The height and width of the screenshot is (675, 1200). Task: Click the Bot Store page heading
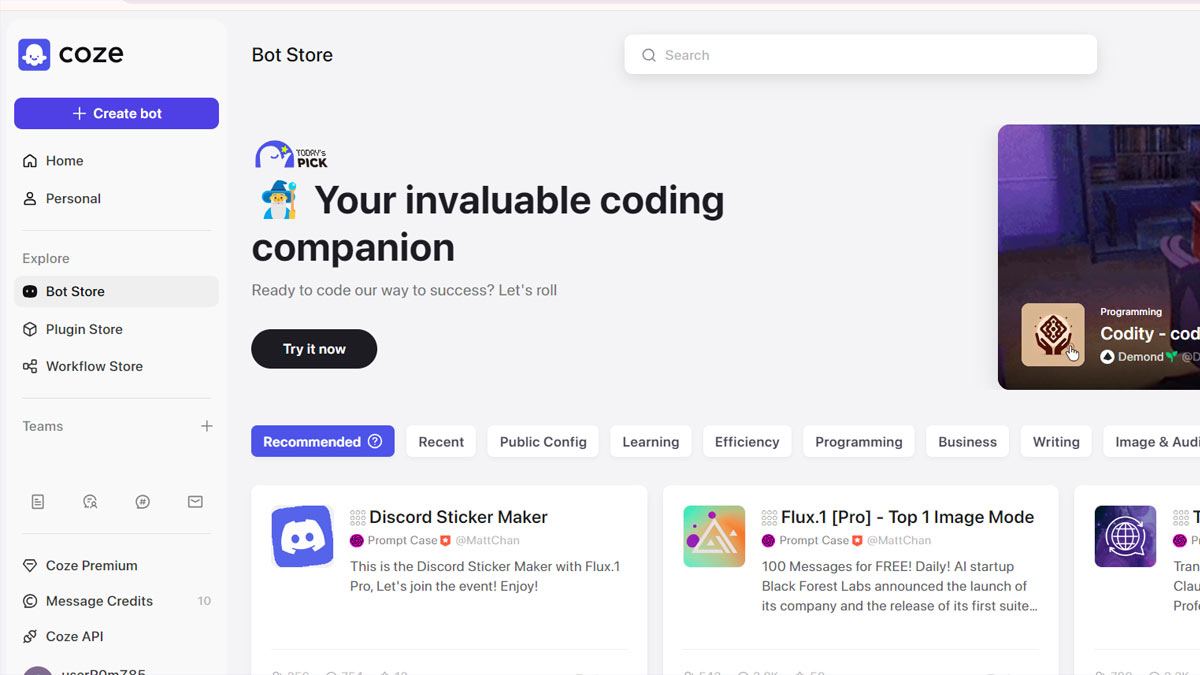click(x=292, y=55)
